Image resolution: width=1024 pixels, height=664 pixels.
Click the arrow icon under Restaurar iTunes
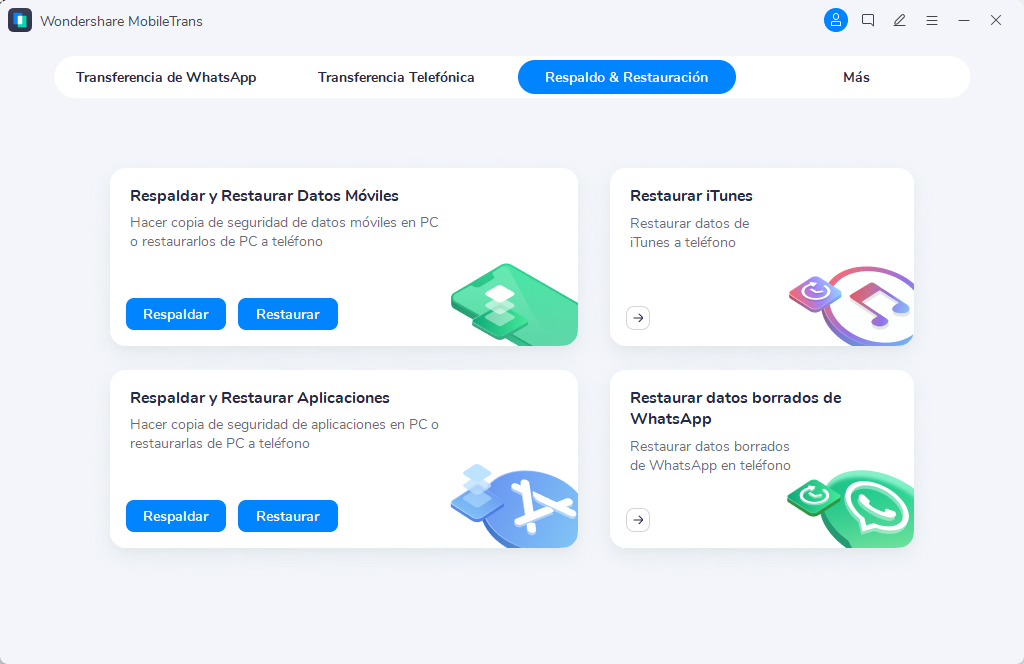tap(638, 318)
